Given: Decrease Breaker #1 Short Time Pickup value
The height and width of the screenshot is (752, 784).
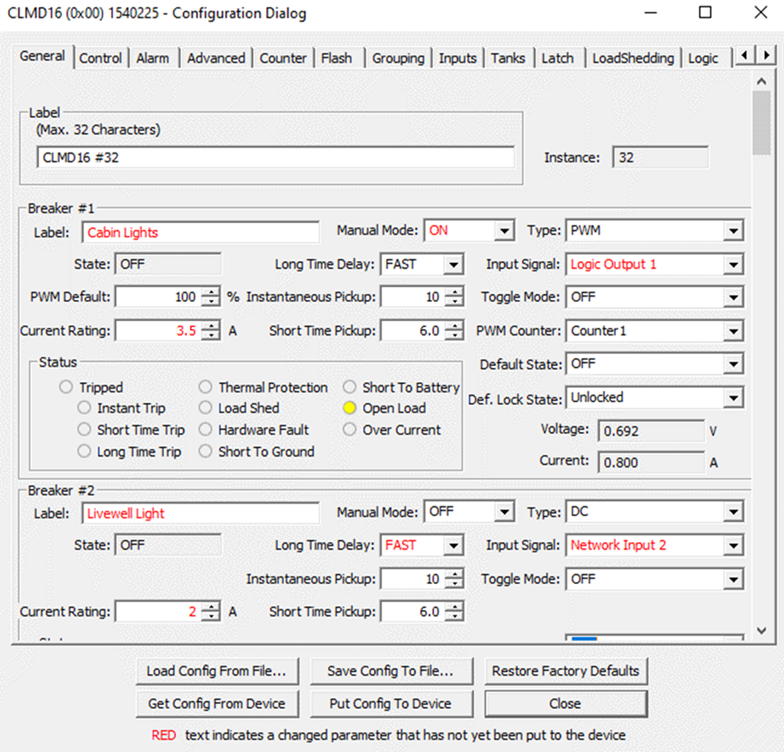Looking at the screenshot, I should click(x=454, y=335).
